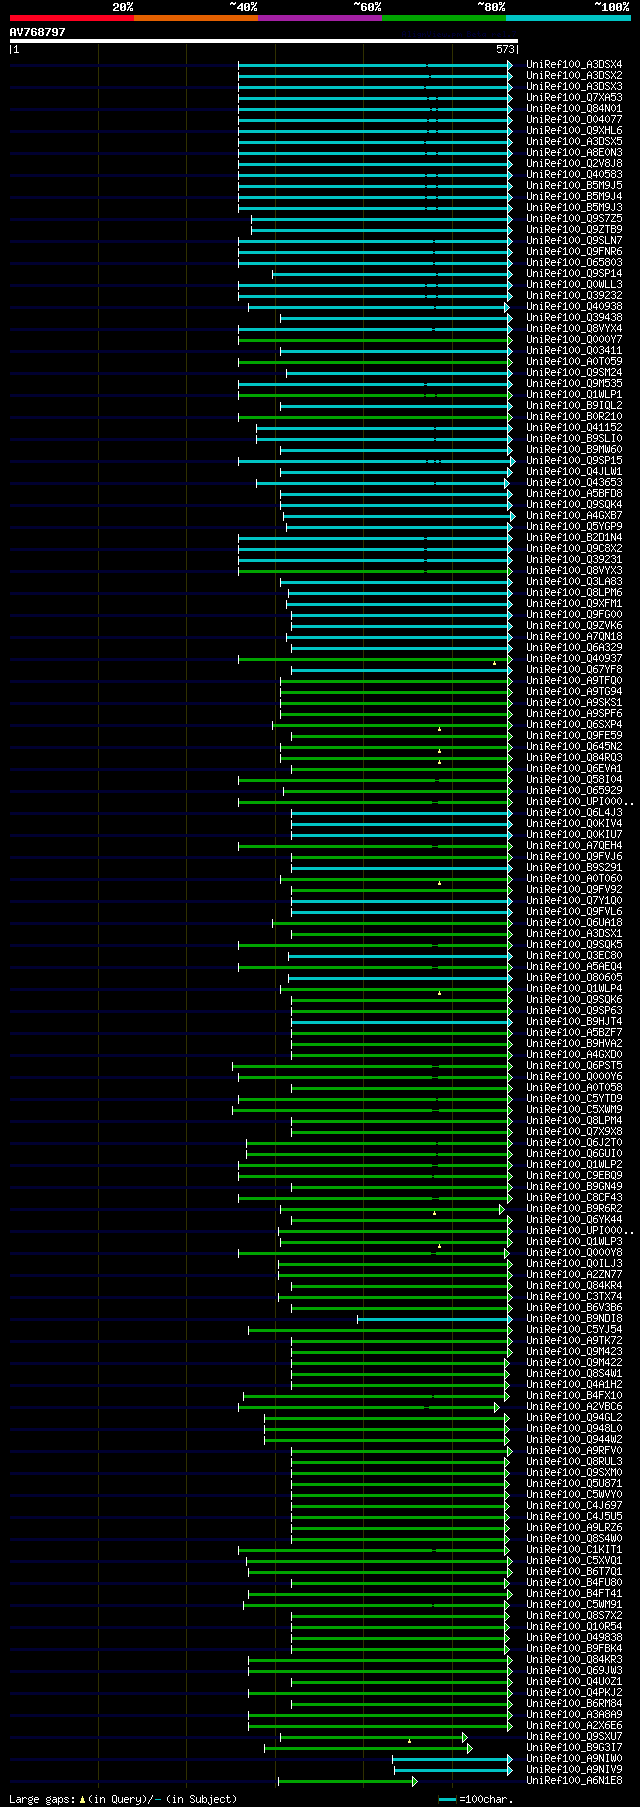Select hit UniRef100_A3DSX2
Viewport: 640px width, 1807px height.
pos(574,75)
